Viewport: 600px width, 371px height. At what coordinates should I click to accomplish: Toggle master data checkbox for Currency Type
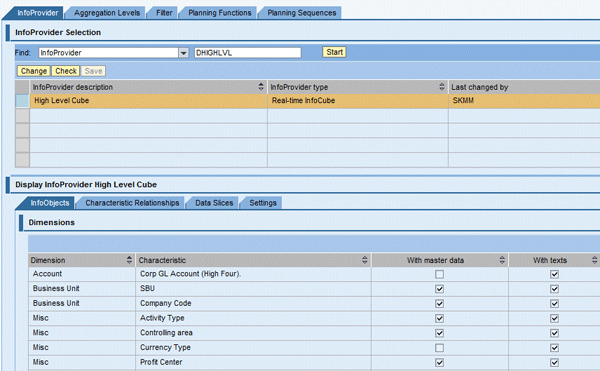click(439, 348)
